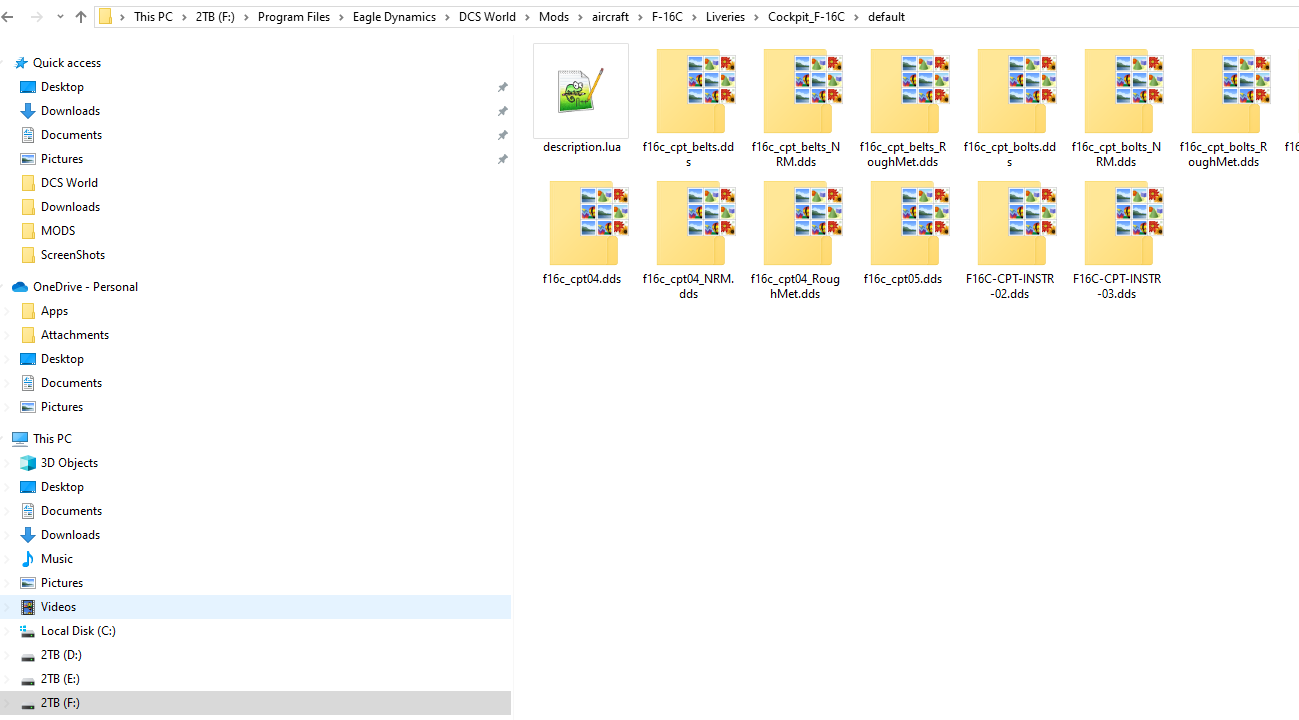Screen dimensions: 1299x720
Task: Go up one folder level
Action: point(81,17)
